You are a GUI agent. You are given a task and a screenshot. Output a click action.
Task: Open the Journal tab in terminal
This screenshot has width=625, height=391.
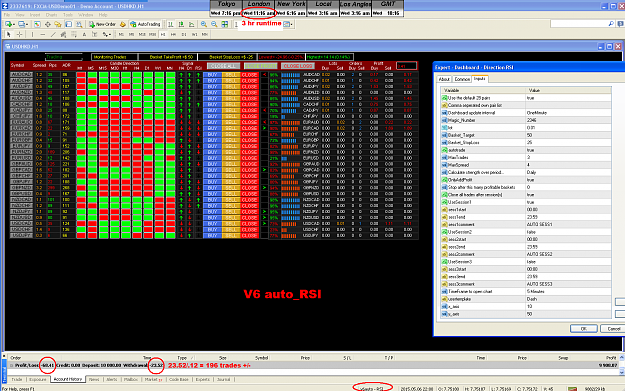(x=224, y=379)
